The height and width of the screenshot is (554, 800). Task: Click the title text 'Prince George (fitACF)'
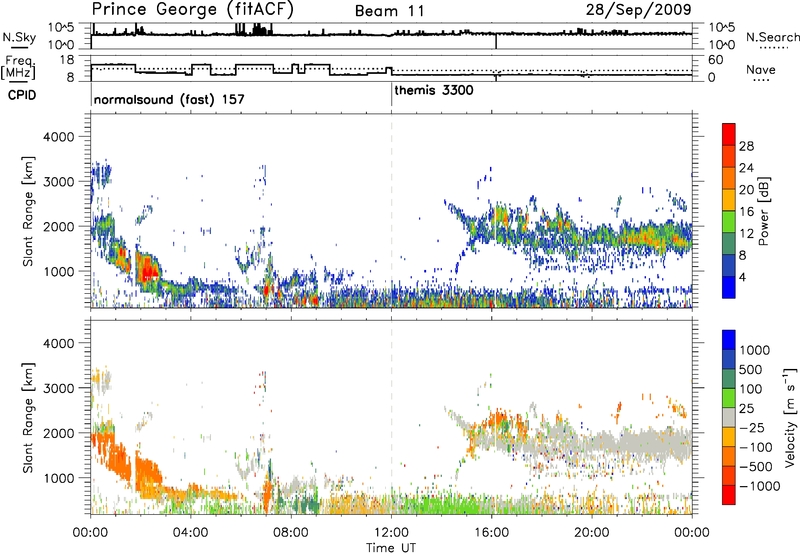tap(192, 10)
